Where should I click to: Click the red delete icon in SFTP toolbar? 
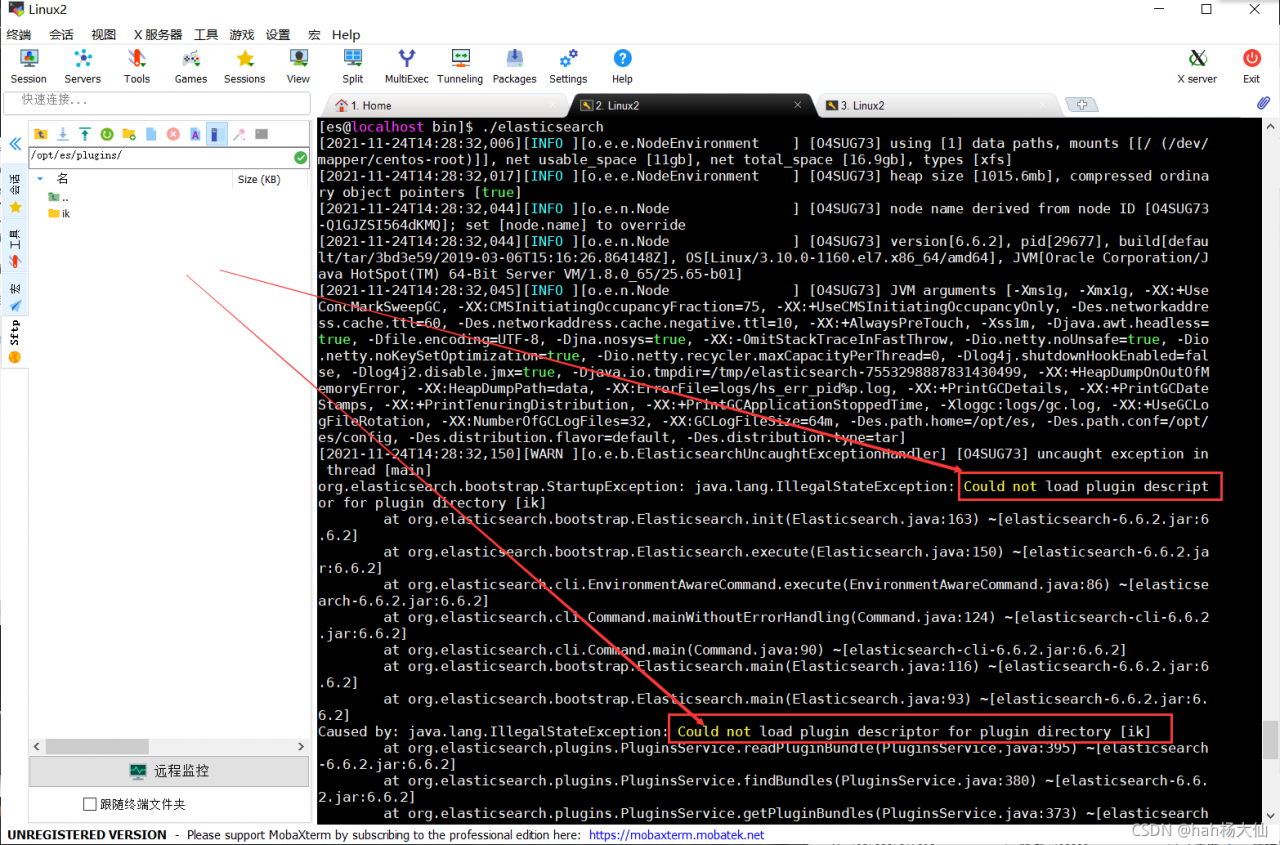coord(173,134)
